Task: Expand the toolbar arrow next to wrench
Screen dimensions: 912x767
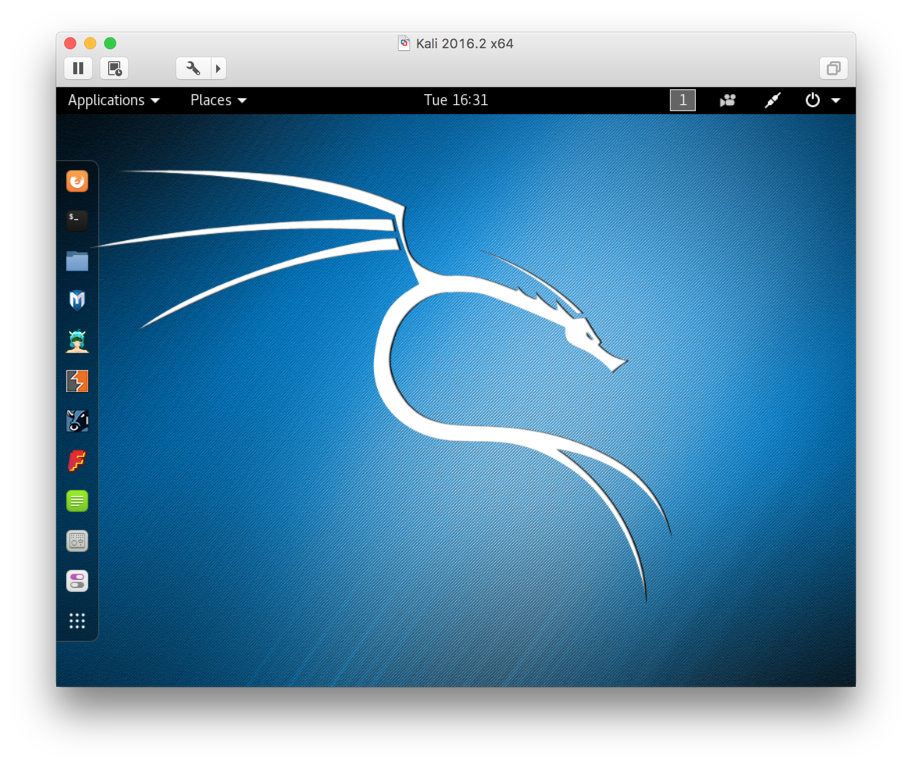Action: click(218, 68)
